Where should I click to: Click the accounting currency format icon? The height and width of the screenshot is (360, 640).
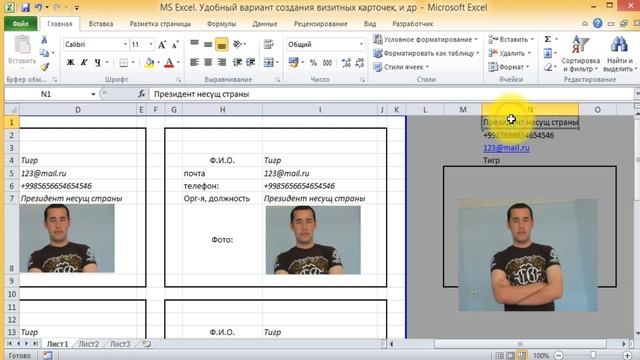tap(293, 62)
